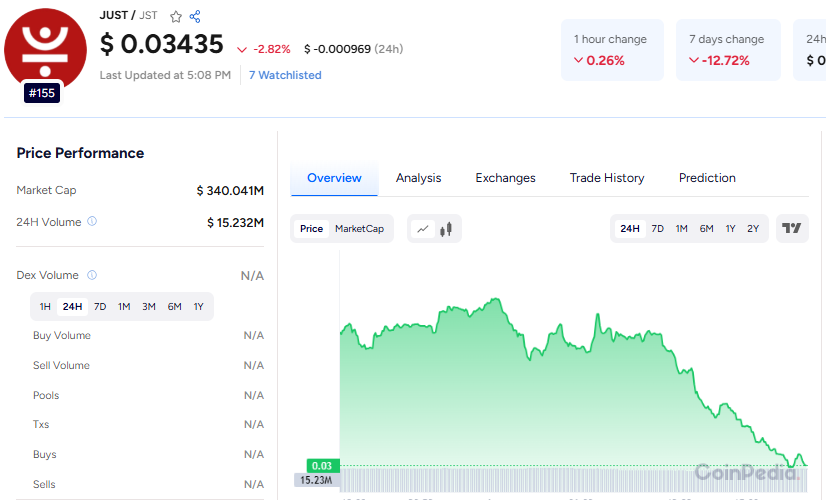This screenshot has height=500, width=826.
Task: Click the Buy Volume row label
Action: (62, 336)
